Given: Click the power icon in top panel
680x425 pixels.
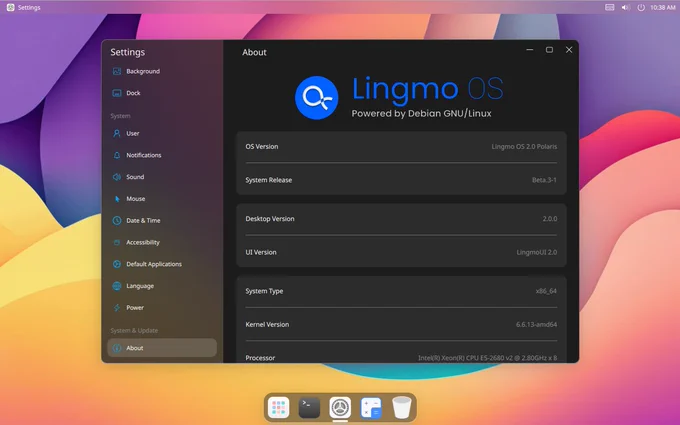Looking at the screenshot, I should pos(641,7).
